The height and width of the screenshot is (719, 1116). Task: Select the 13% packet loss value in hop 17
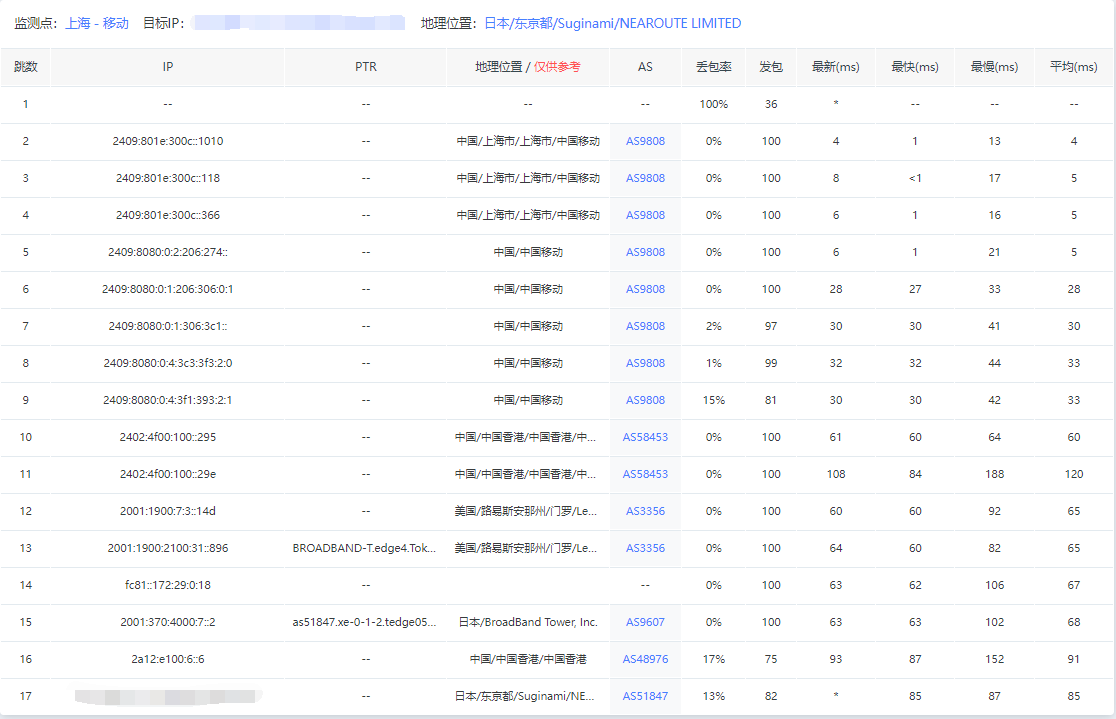714,696
